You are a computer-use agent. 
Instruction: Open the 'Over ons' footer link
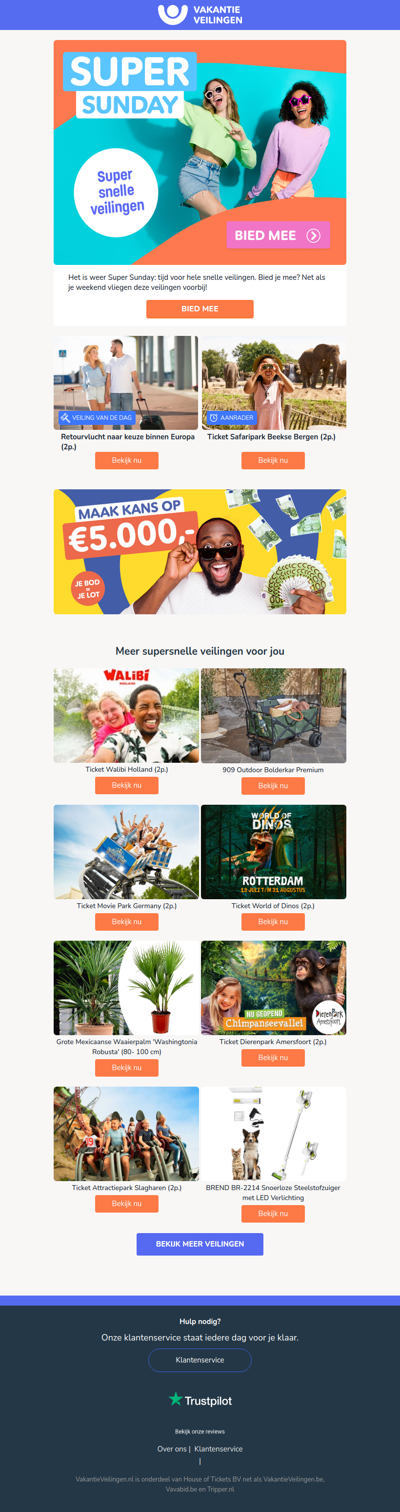coord(172,1448)
